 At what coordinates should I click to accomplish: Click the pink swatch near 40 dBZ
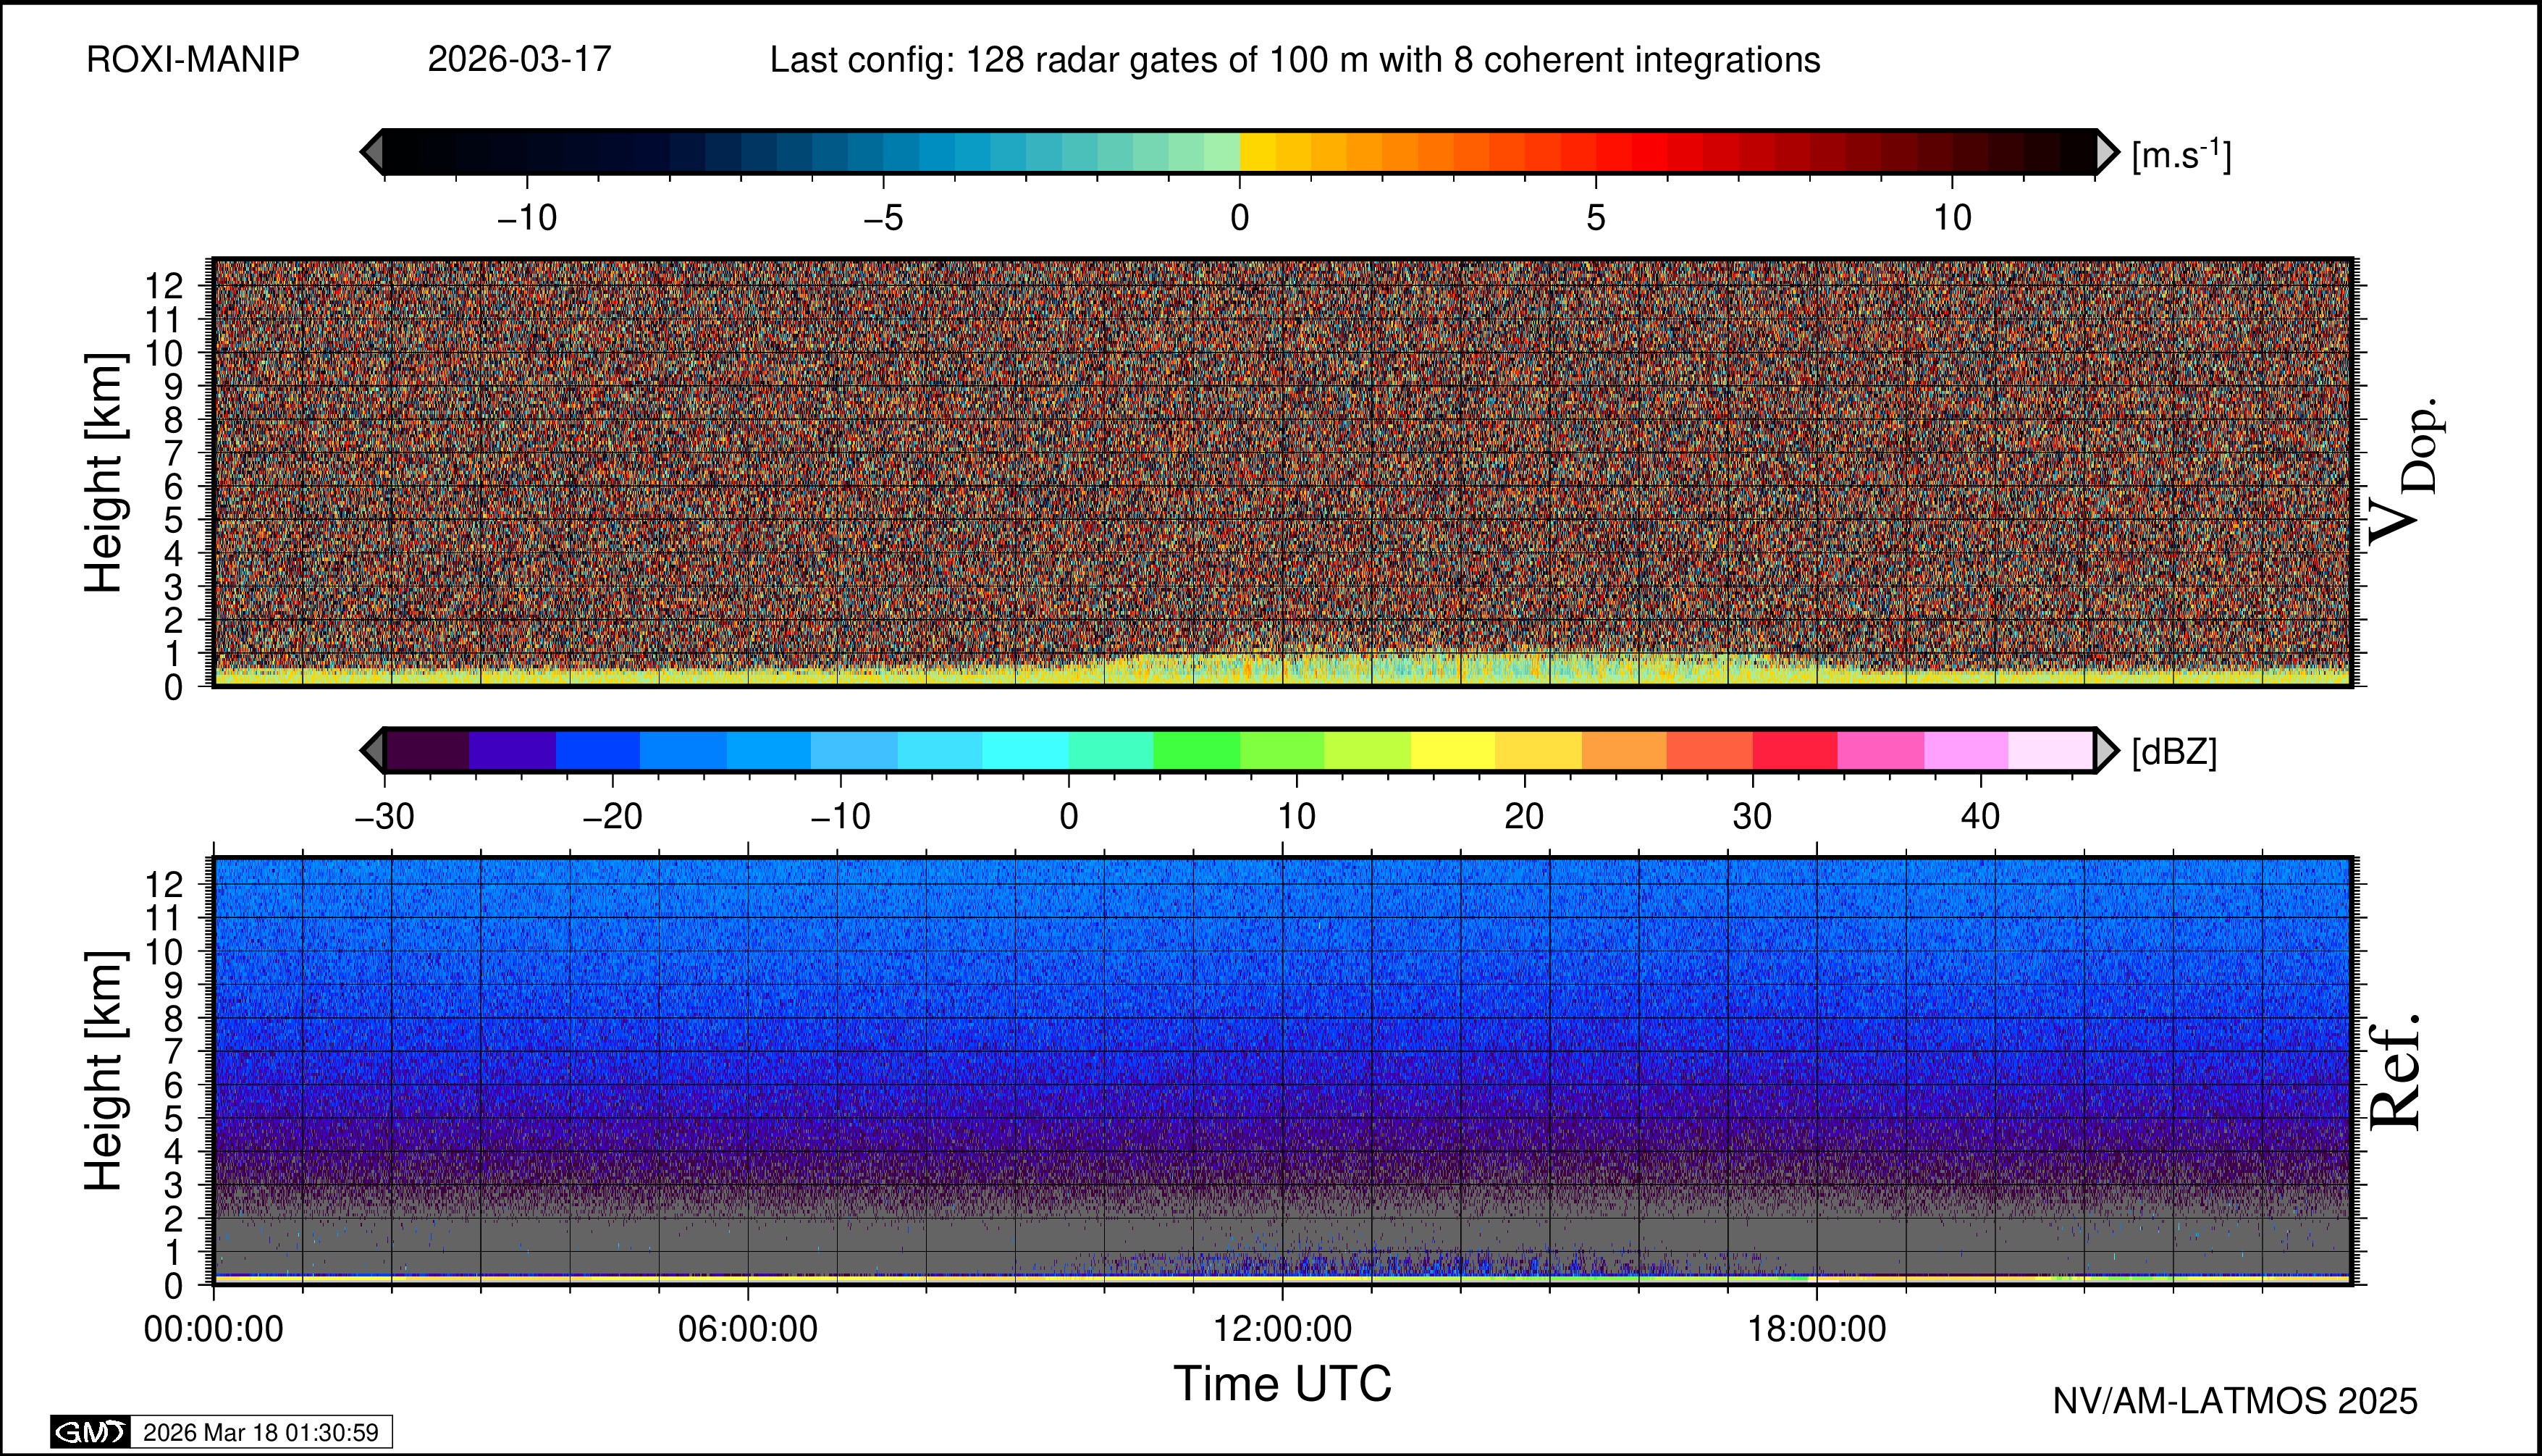click(x=1966, y=750)
